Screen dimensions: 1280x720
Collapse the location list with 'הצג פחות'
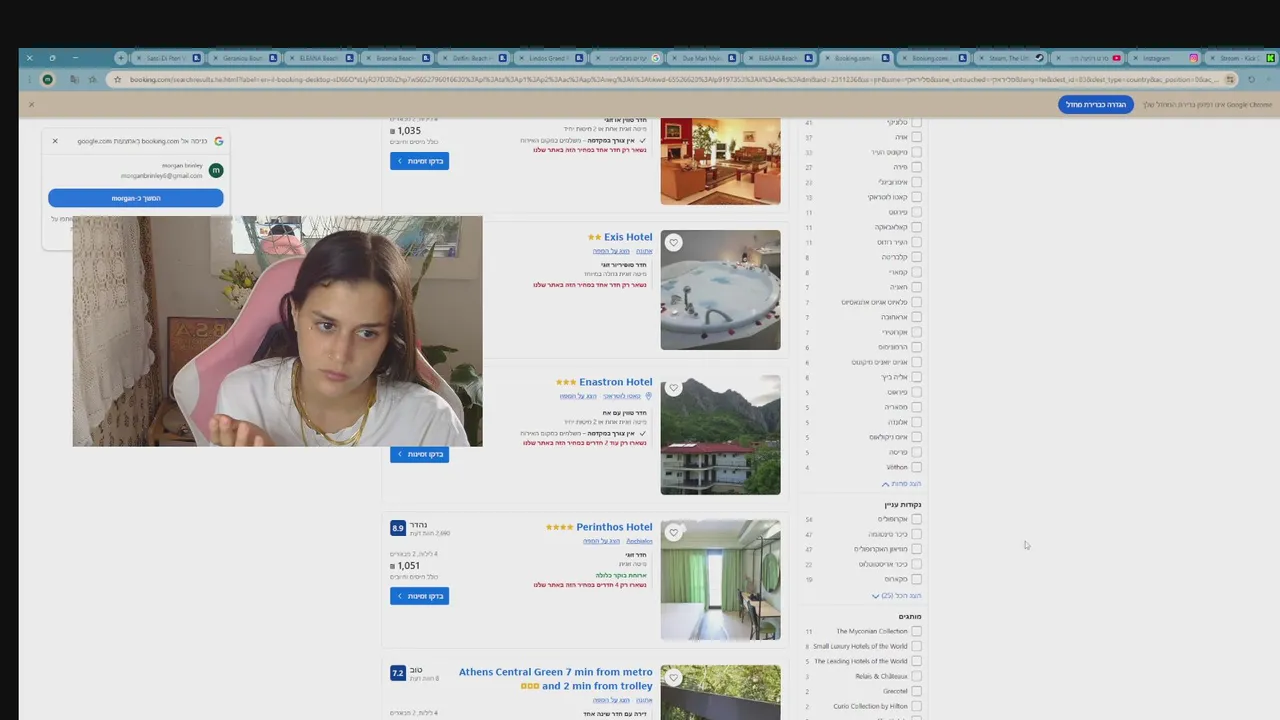pos(901,484)
